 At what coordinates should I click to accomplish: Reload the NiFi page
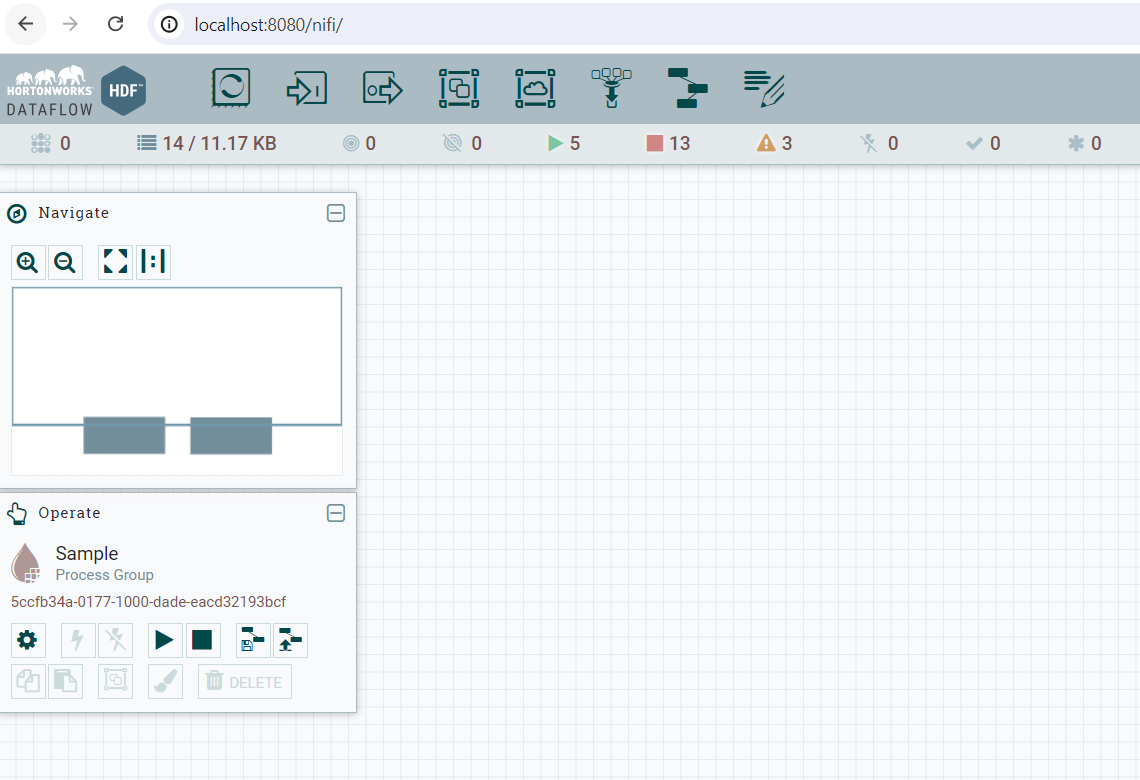pyautogui.click(x=115, y=24)
